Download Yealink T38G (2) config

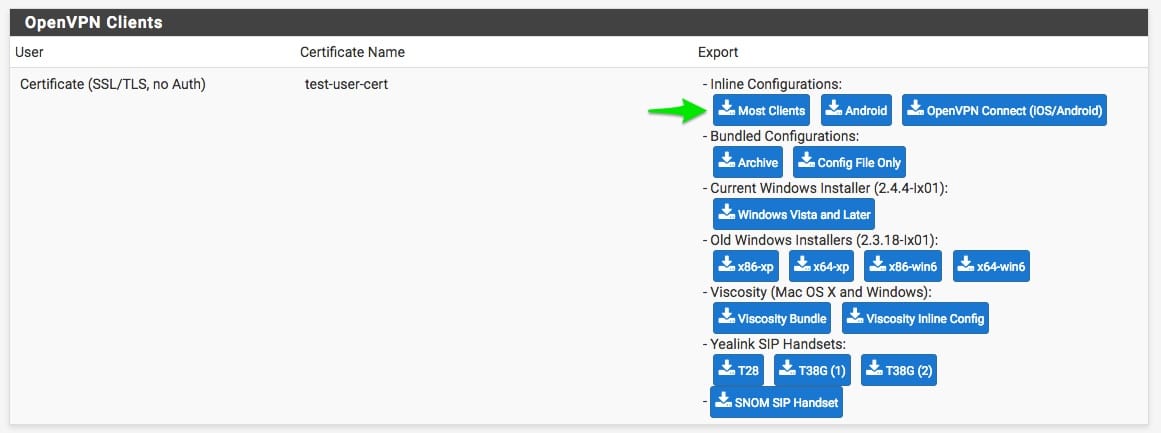[899, 370]
